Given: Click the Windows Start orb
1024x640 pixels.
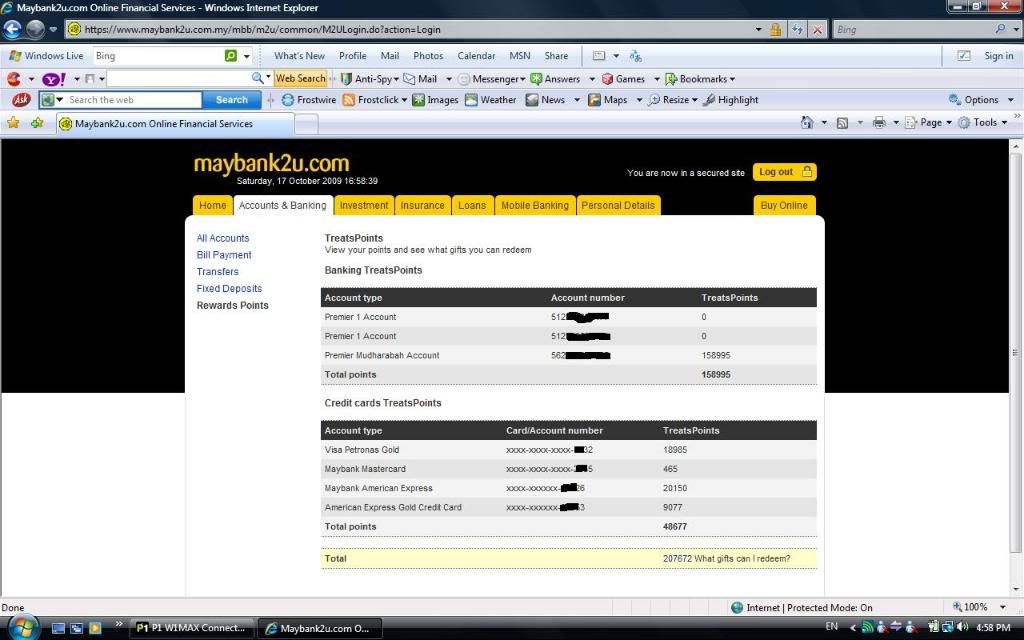Looking at the screenshot, I should point(23,627).
